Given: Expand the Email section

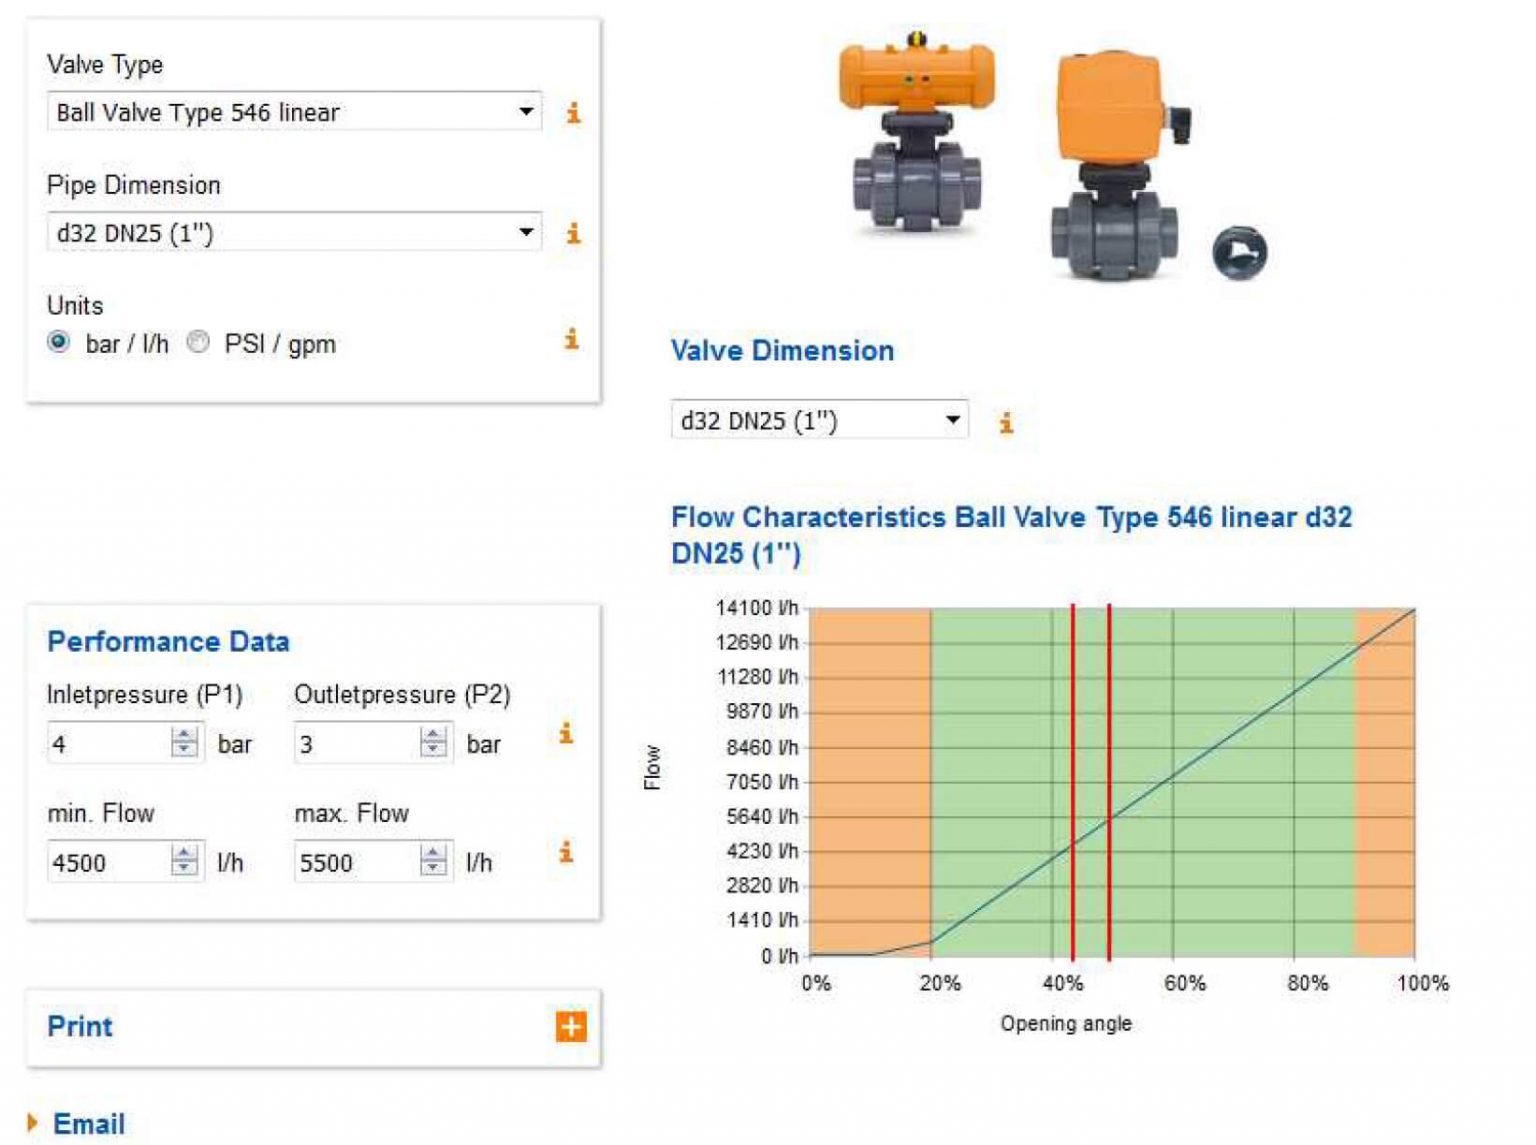Looking at the screenshot, I should coord(90,1123).
